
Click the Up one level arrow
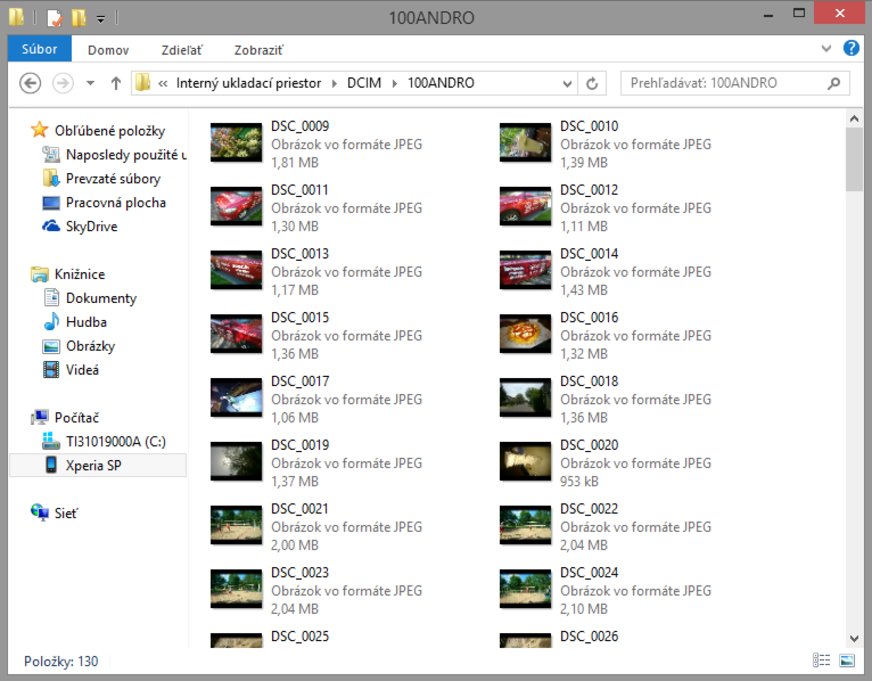(x=116, y=84)
